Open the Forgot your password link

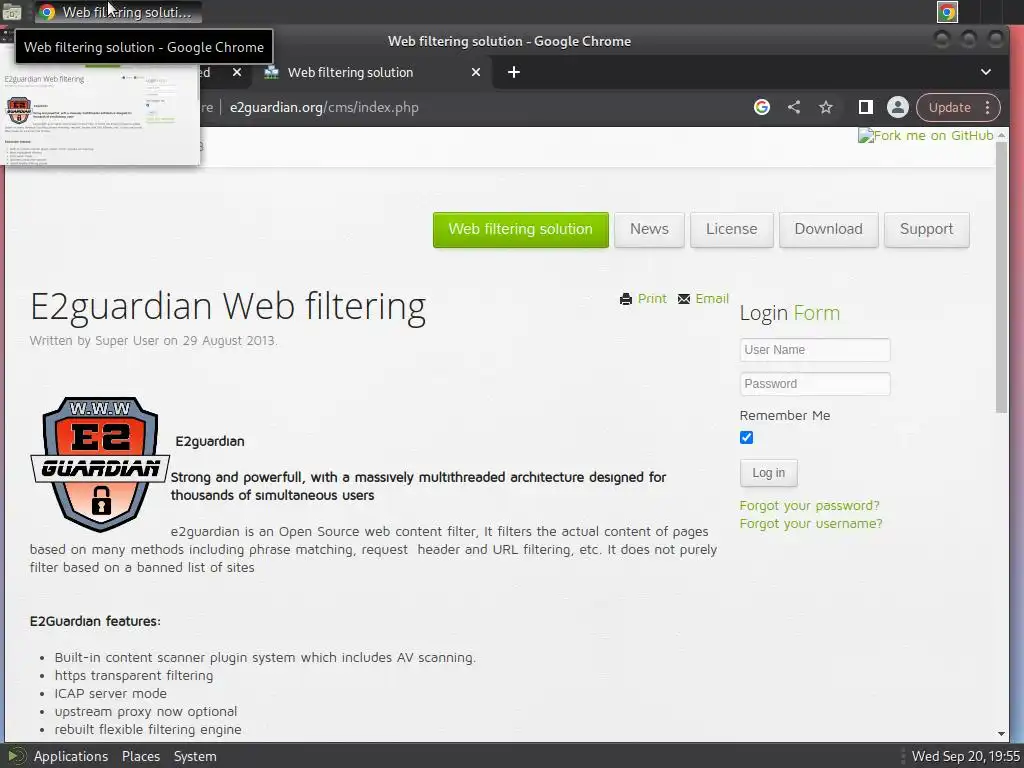tap(809, 505)
